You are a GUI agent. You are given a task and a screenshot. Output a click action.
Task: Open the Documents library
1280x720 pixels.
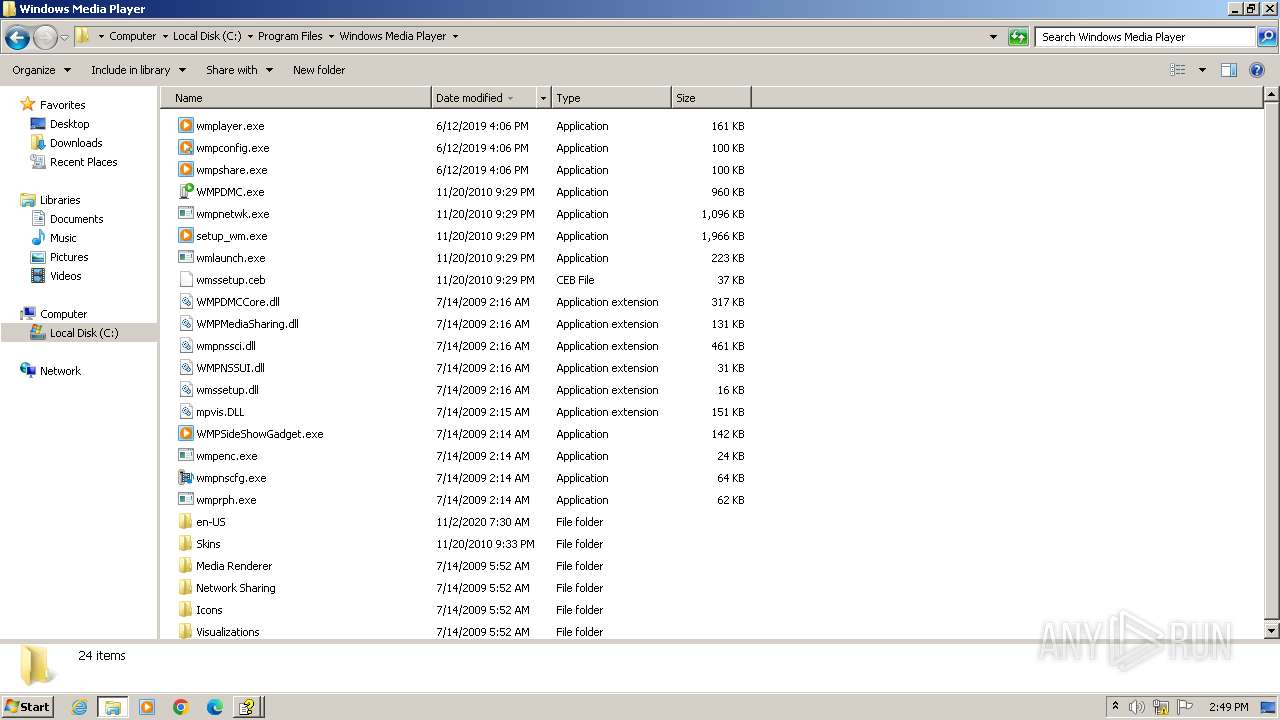(x=76, y=219)
